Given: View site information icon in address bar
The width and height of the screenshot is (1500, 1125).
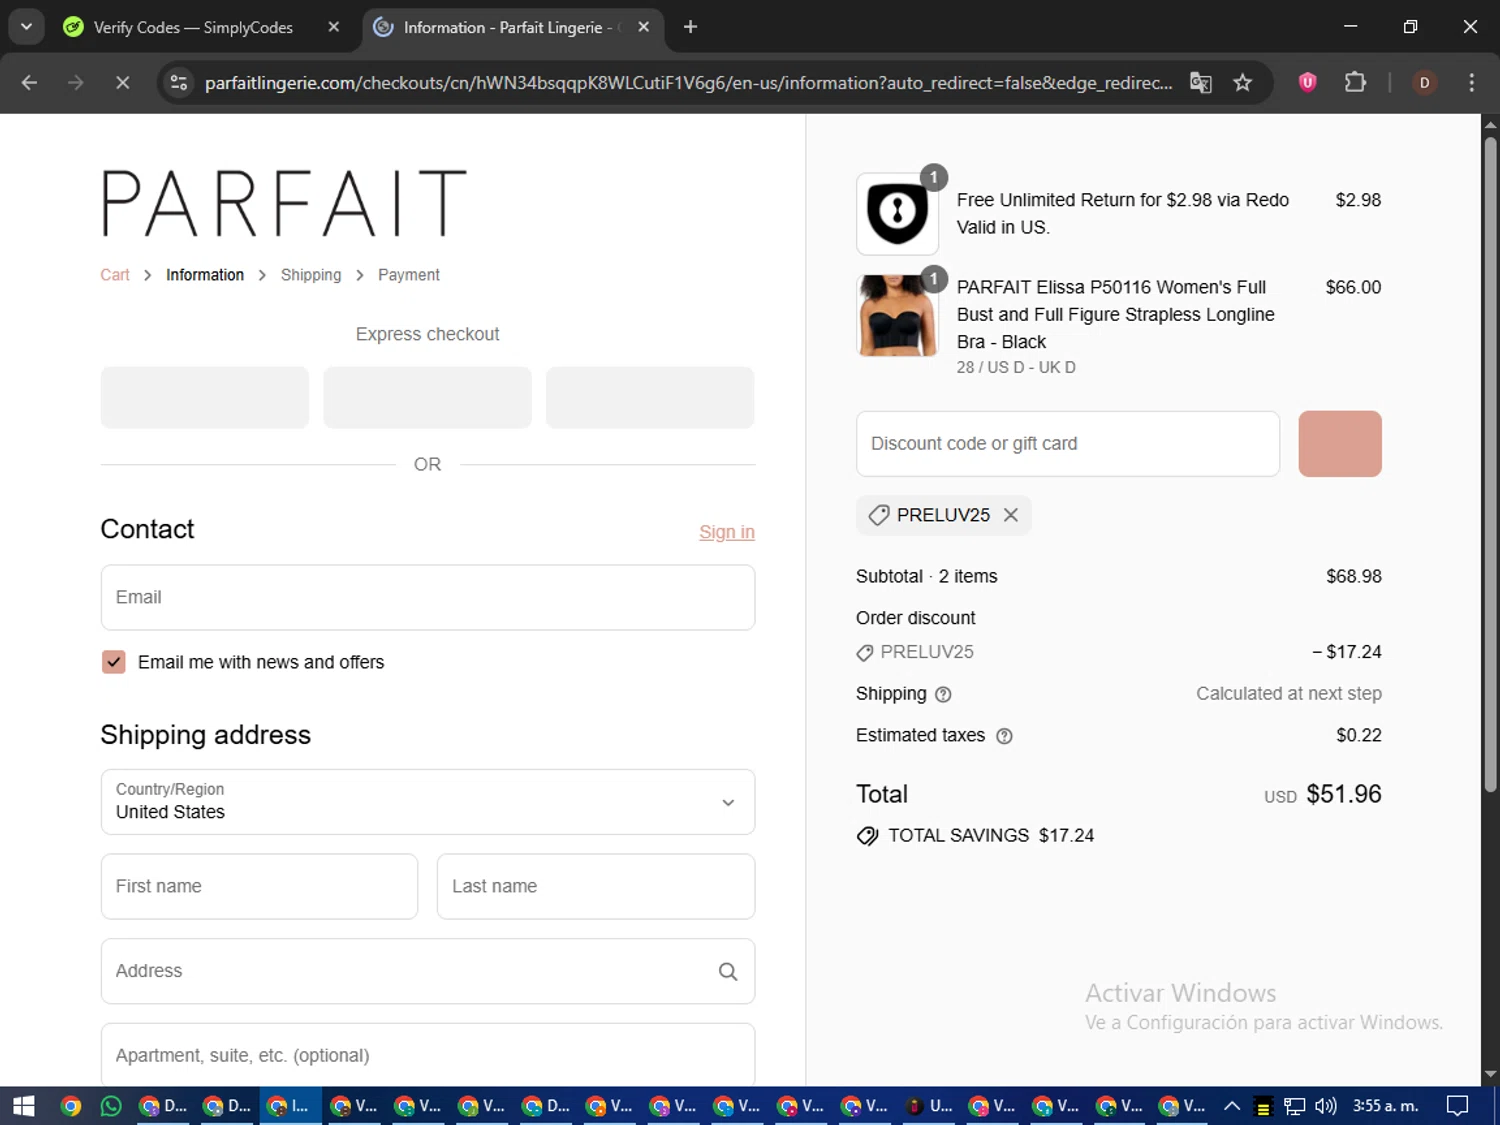Looking at the screenshot, I should click(179, 83).
